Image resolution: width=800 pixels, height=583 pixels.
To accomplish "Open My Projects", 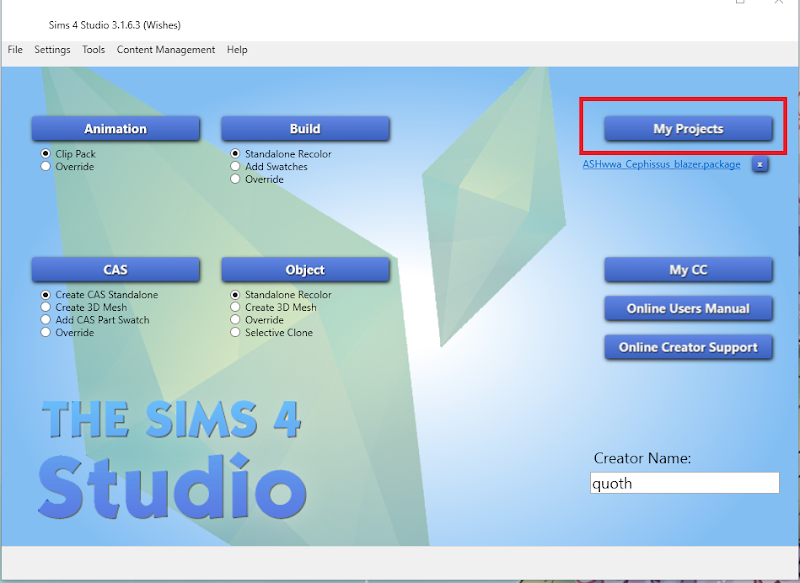I will (688, 129).
